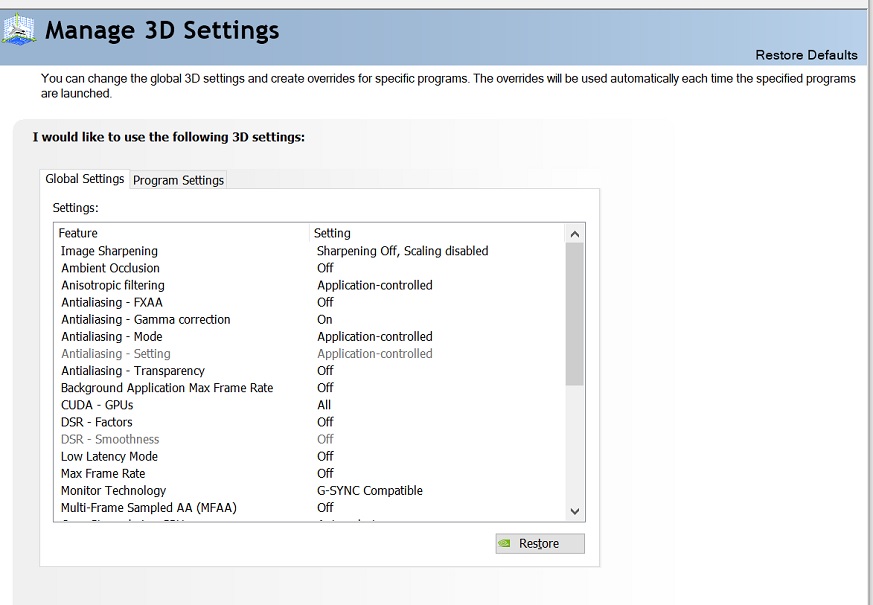Expand Anisotropic filtering Application-controlled value
873x605 pixels.
(x=374, y=285)
